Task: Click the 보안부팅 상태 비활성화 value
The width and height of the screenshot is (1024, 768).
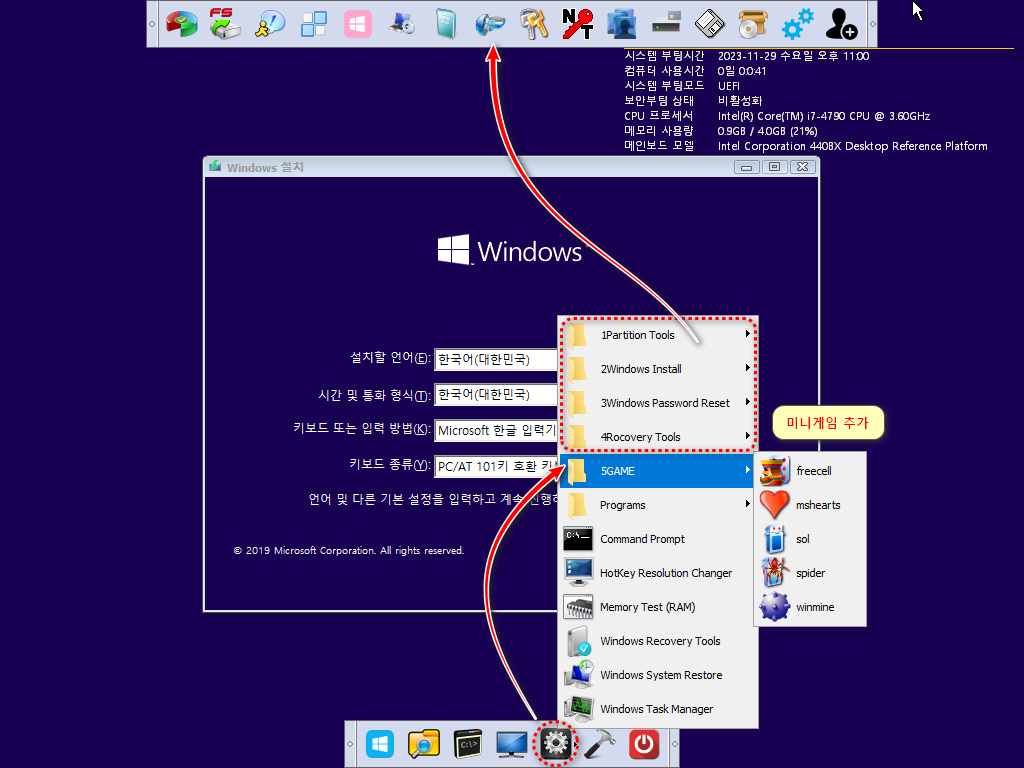Action: (x=740, y=101)
